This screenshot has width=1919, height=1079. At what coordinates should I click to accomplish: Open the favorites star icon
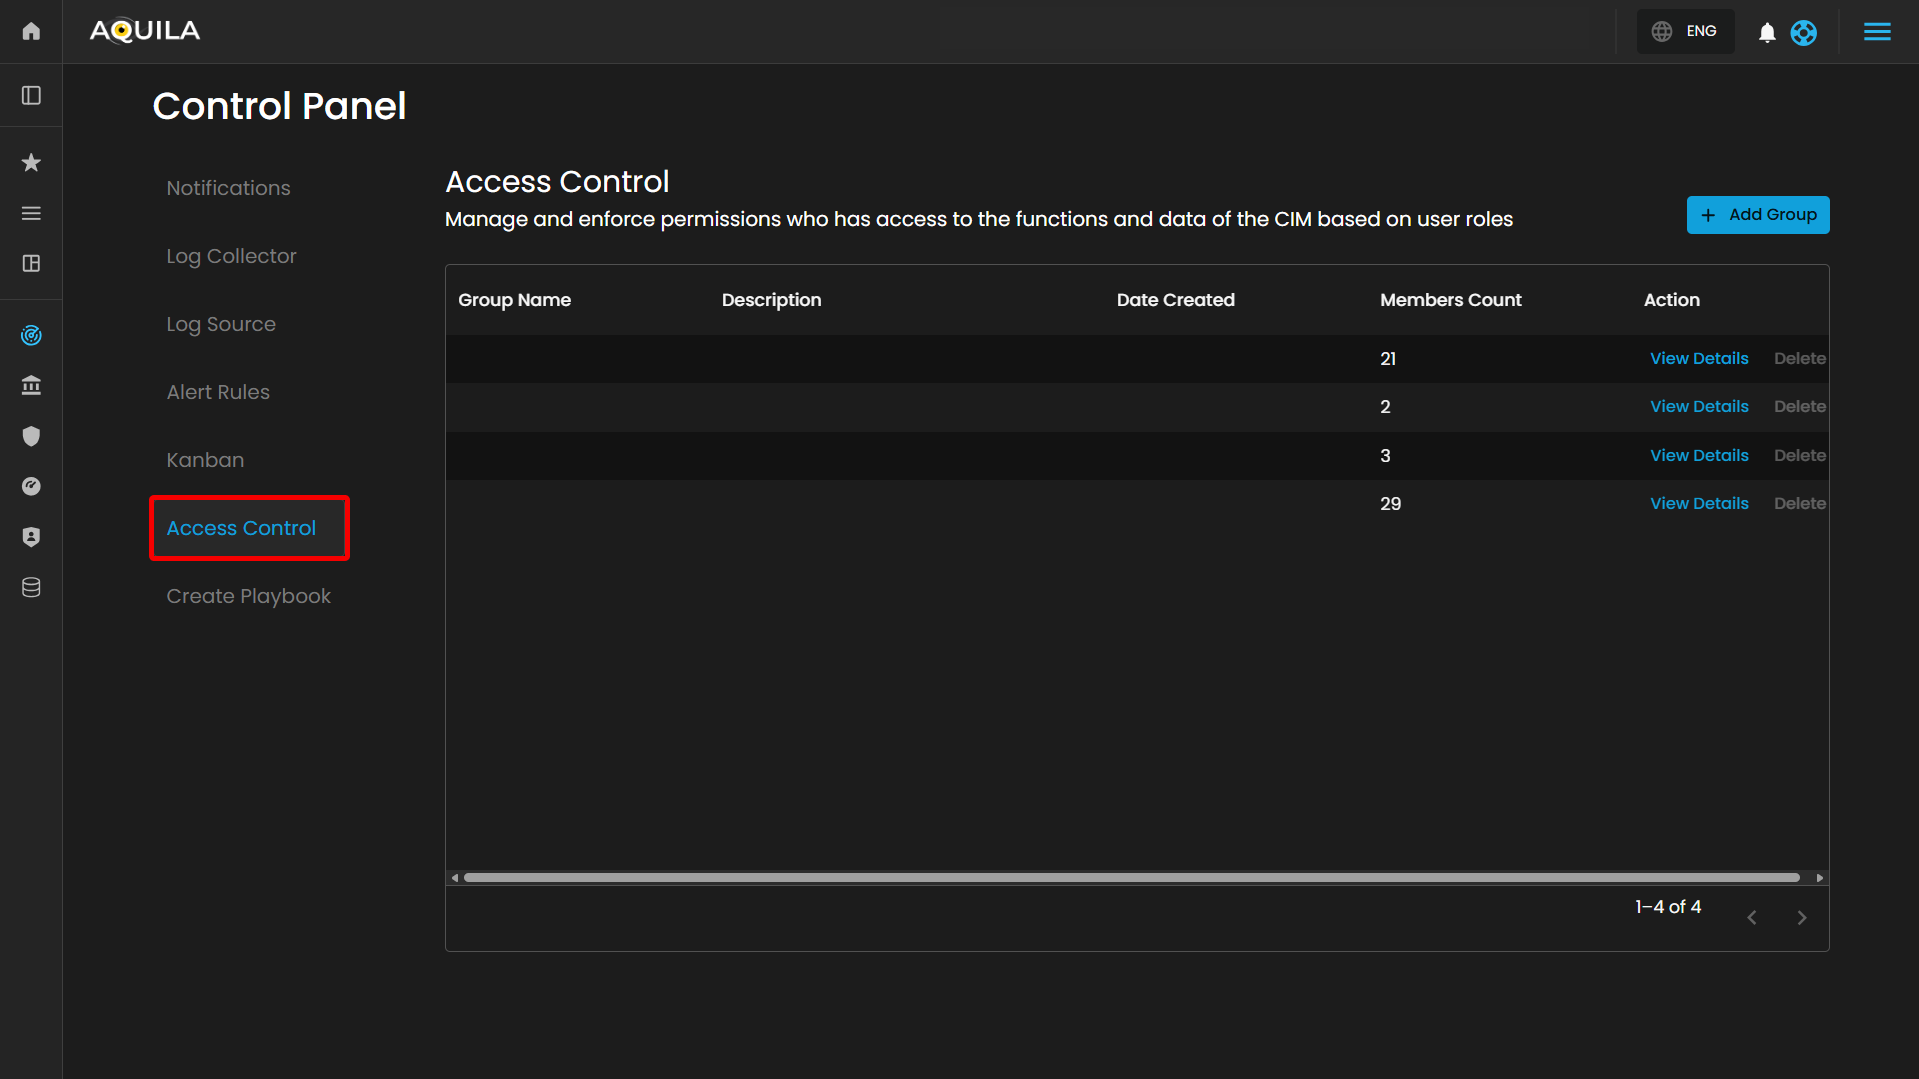tap(31, 162)
